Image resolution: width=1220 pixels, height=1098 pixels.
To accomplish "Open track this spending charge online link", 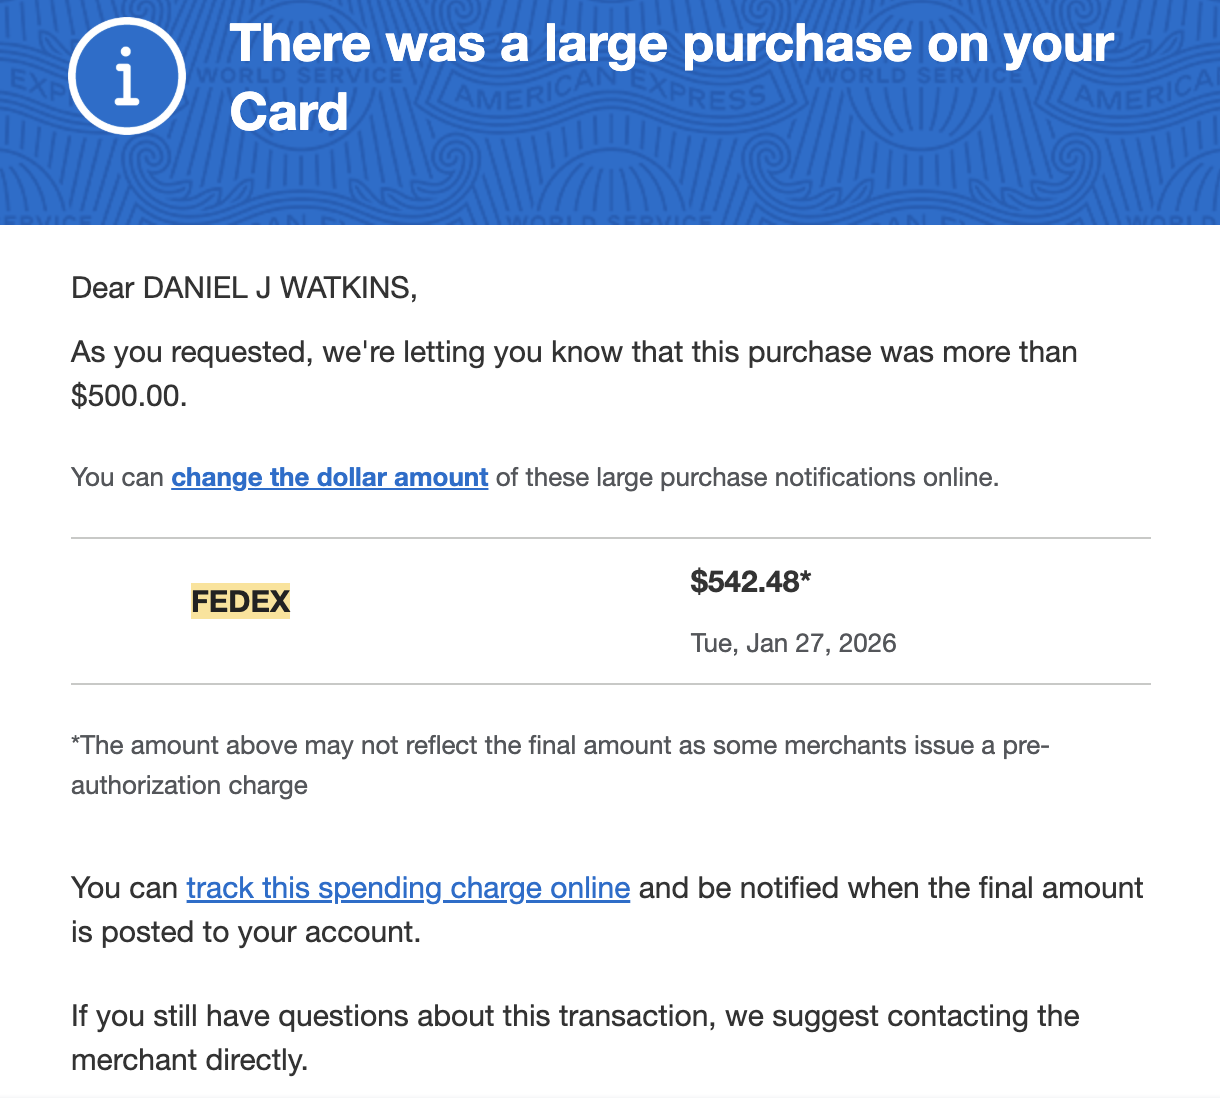I will click(408, 888).
